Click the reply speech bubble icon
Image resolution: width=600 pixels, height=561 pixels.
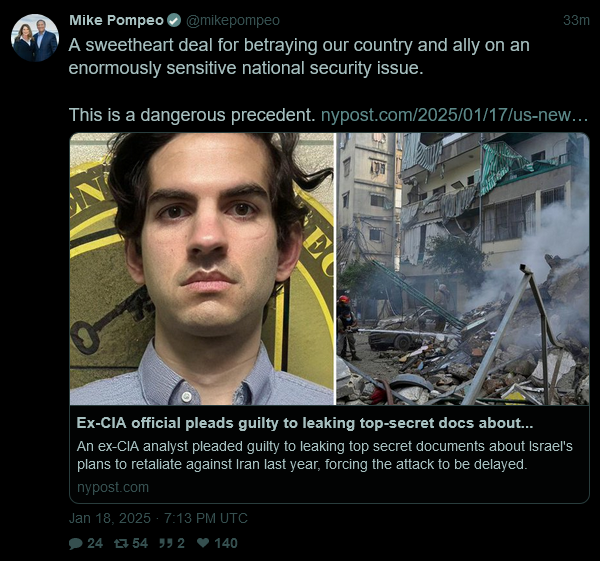tap(75, 543)
